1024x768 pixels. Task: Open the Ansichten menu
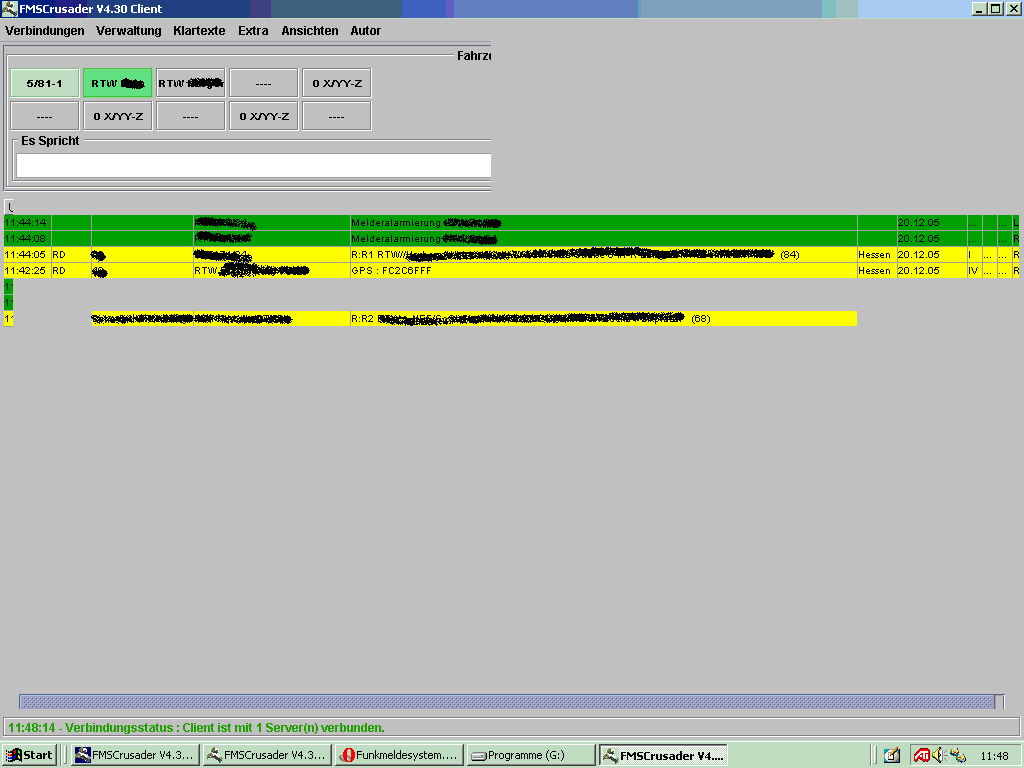tap(310, 31)
